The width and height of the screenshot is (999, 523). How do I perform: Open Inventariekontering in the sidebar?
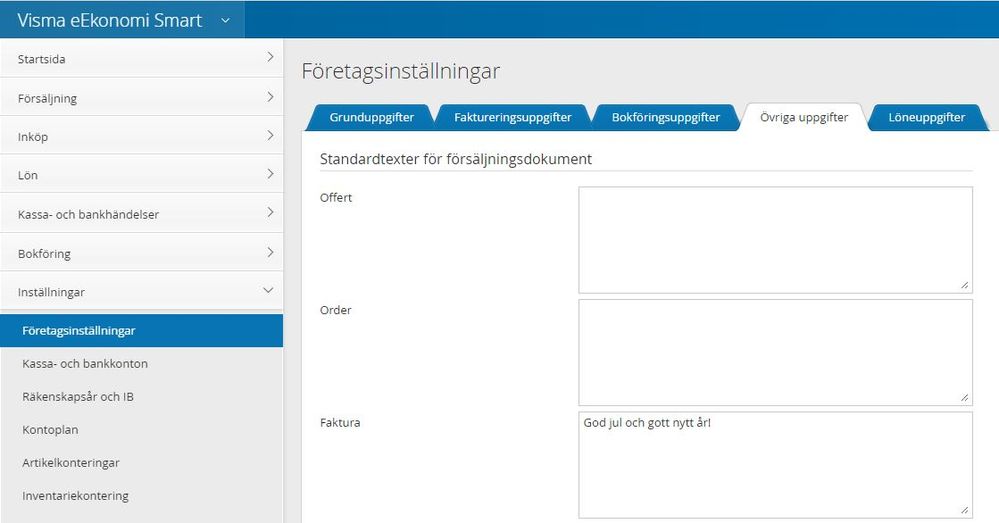[75, 495]
